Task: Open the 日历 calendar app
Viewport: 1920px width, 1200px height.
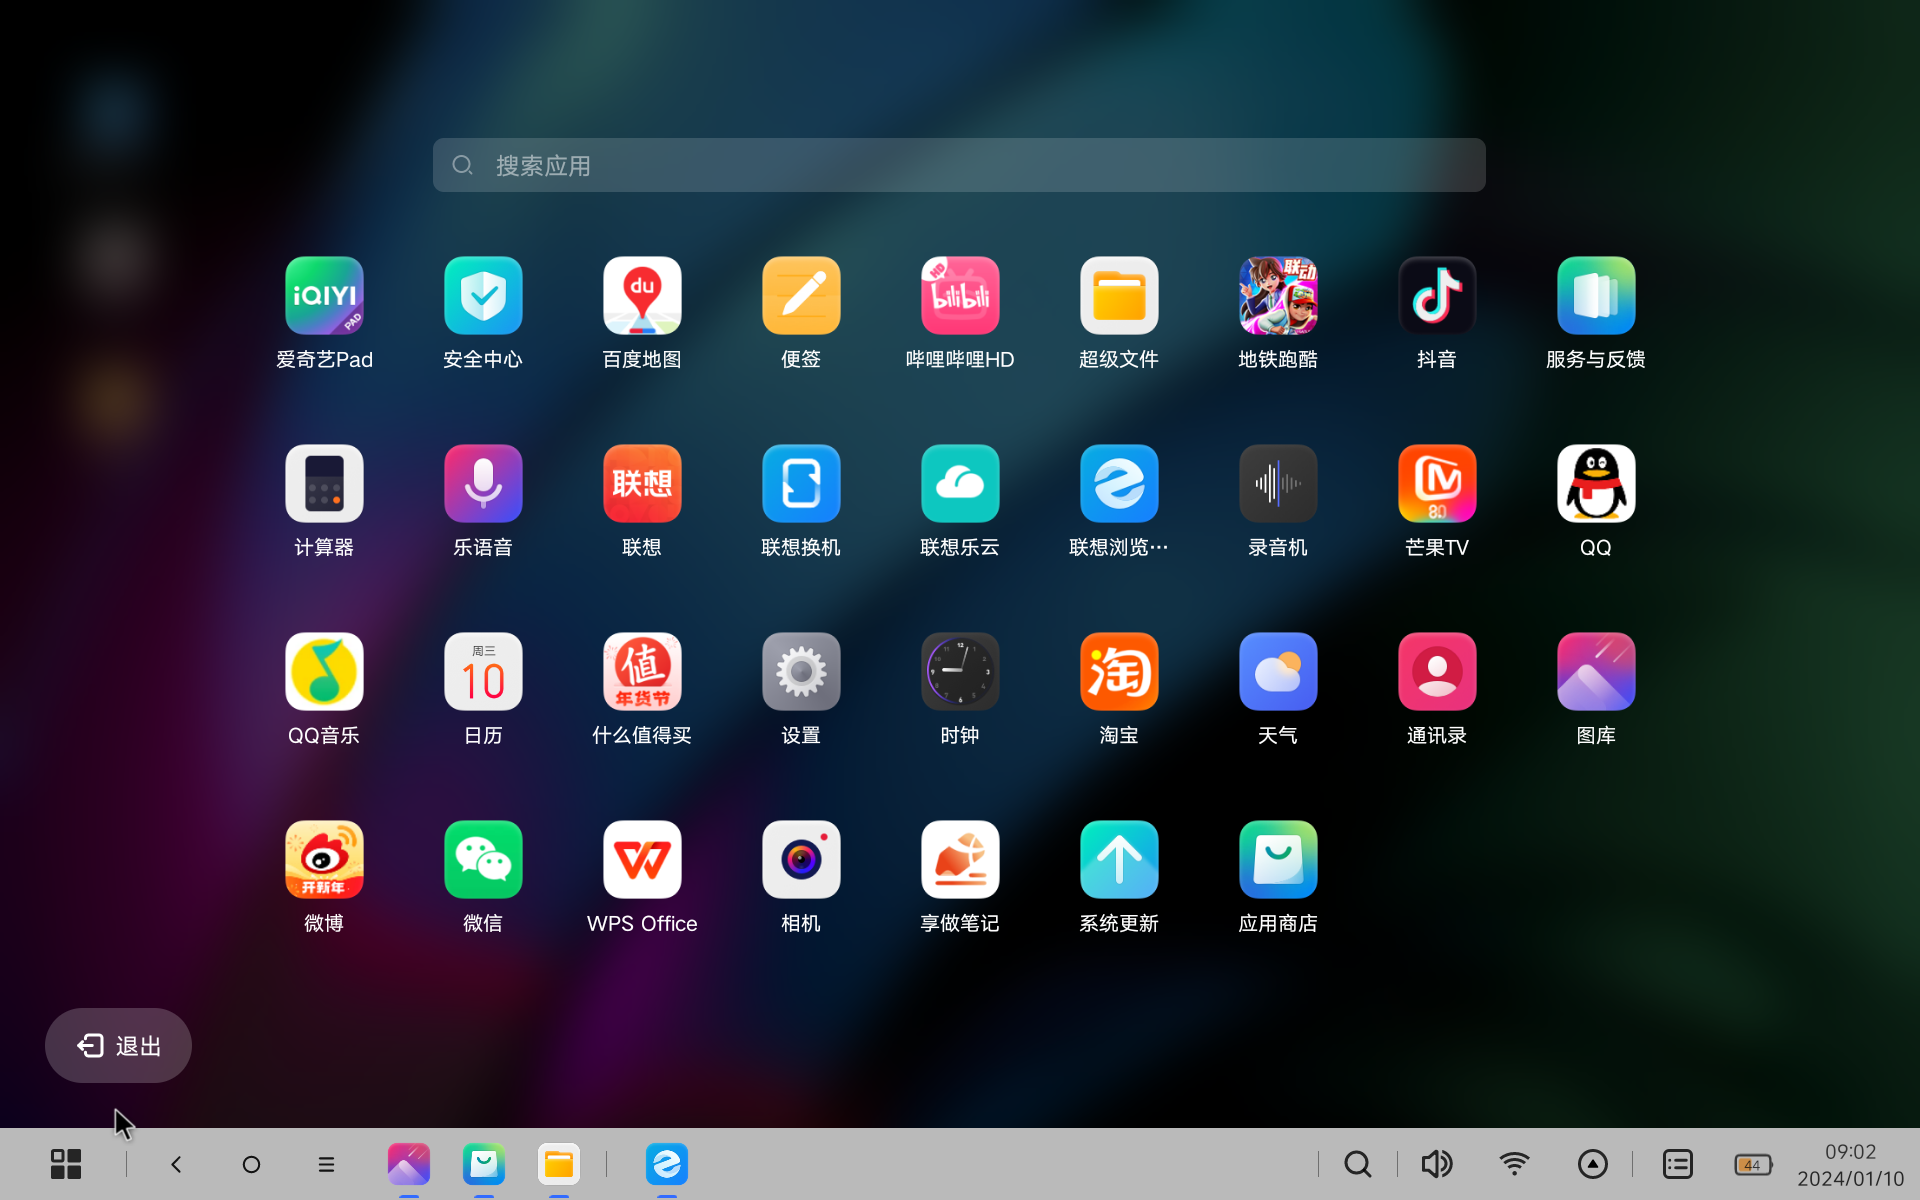Action: coord(483,672)
